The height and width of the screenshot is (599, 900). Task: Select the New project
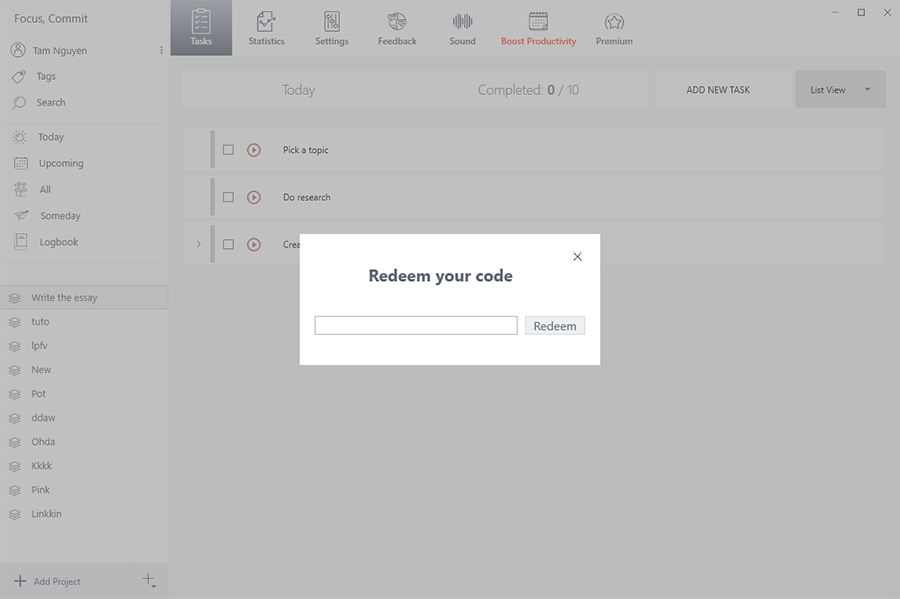click(84, 369)
